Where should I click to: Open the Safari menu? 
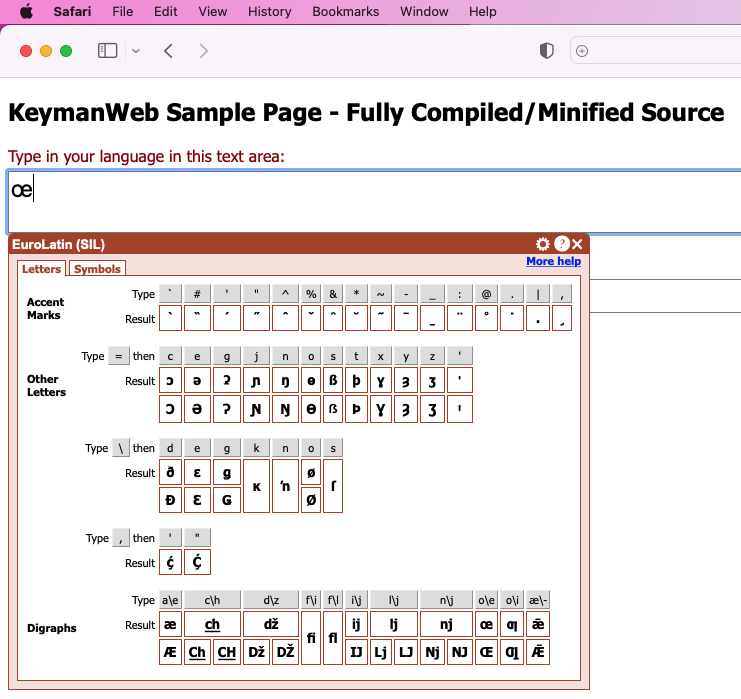coord(72,11)
